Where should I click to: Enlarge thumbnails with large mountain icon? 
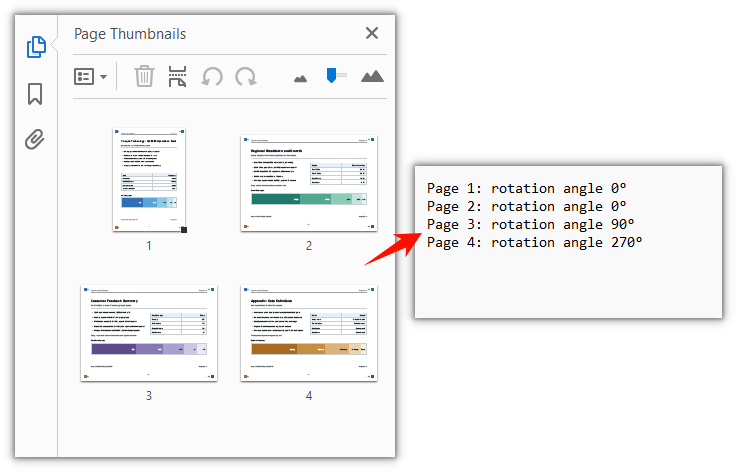372,76
